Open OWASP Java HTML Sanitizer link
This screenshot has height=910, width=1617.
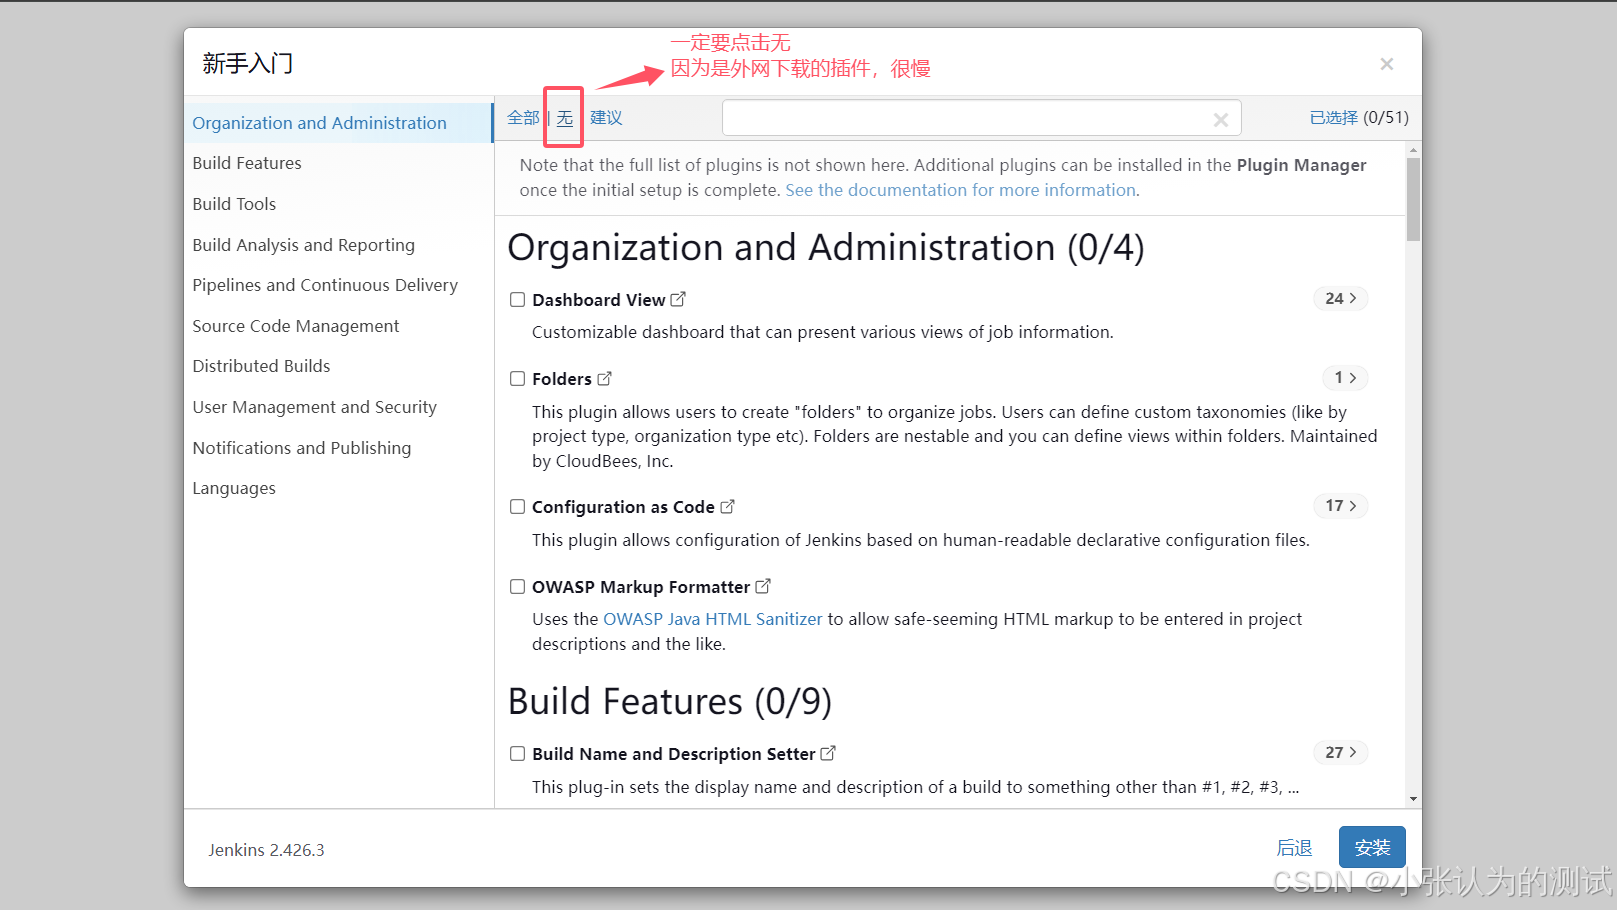pyautogui.click(x=712, y=619)
